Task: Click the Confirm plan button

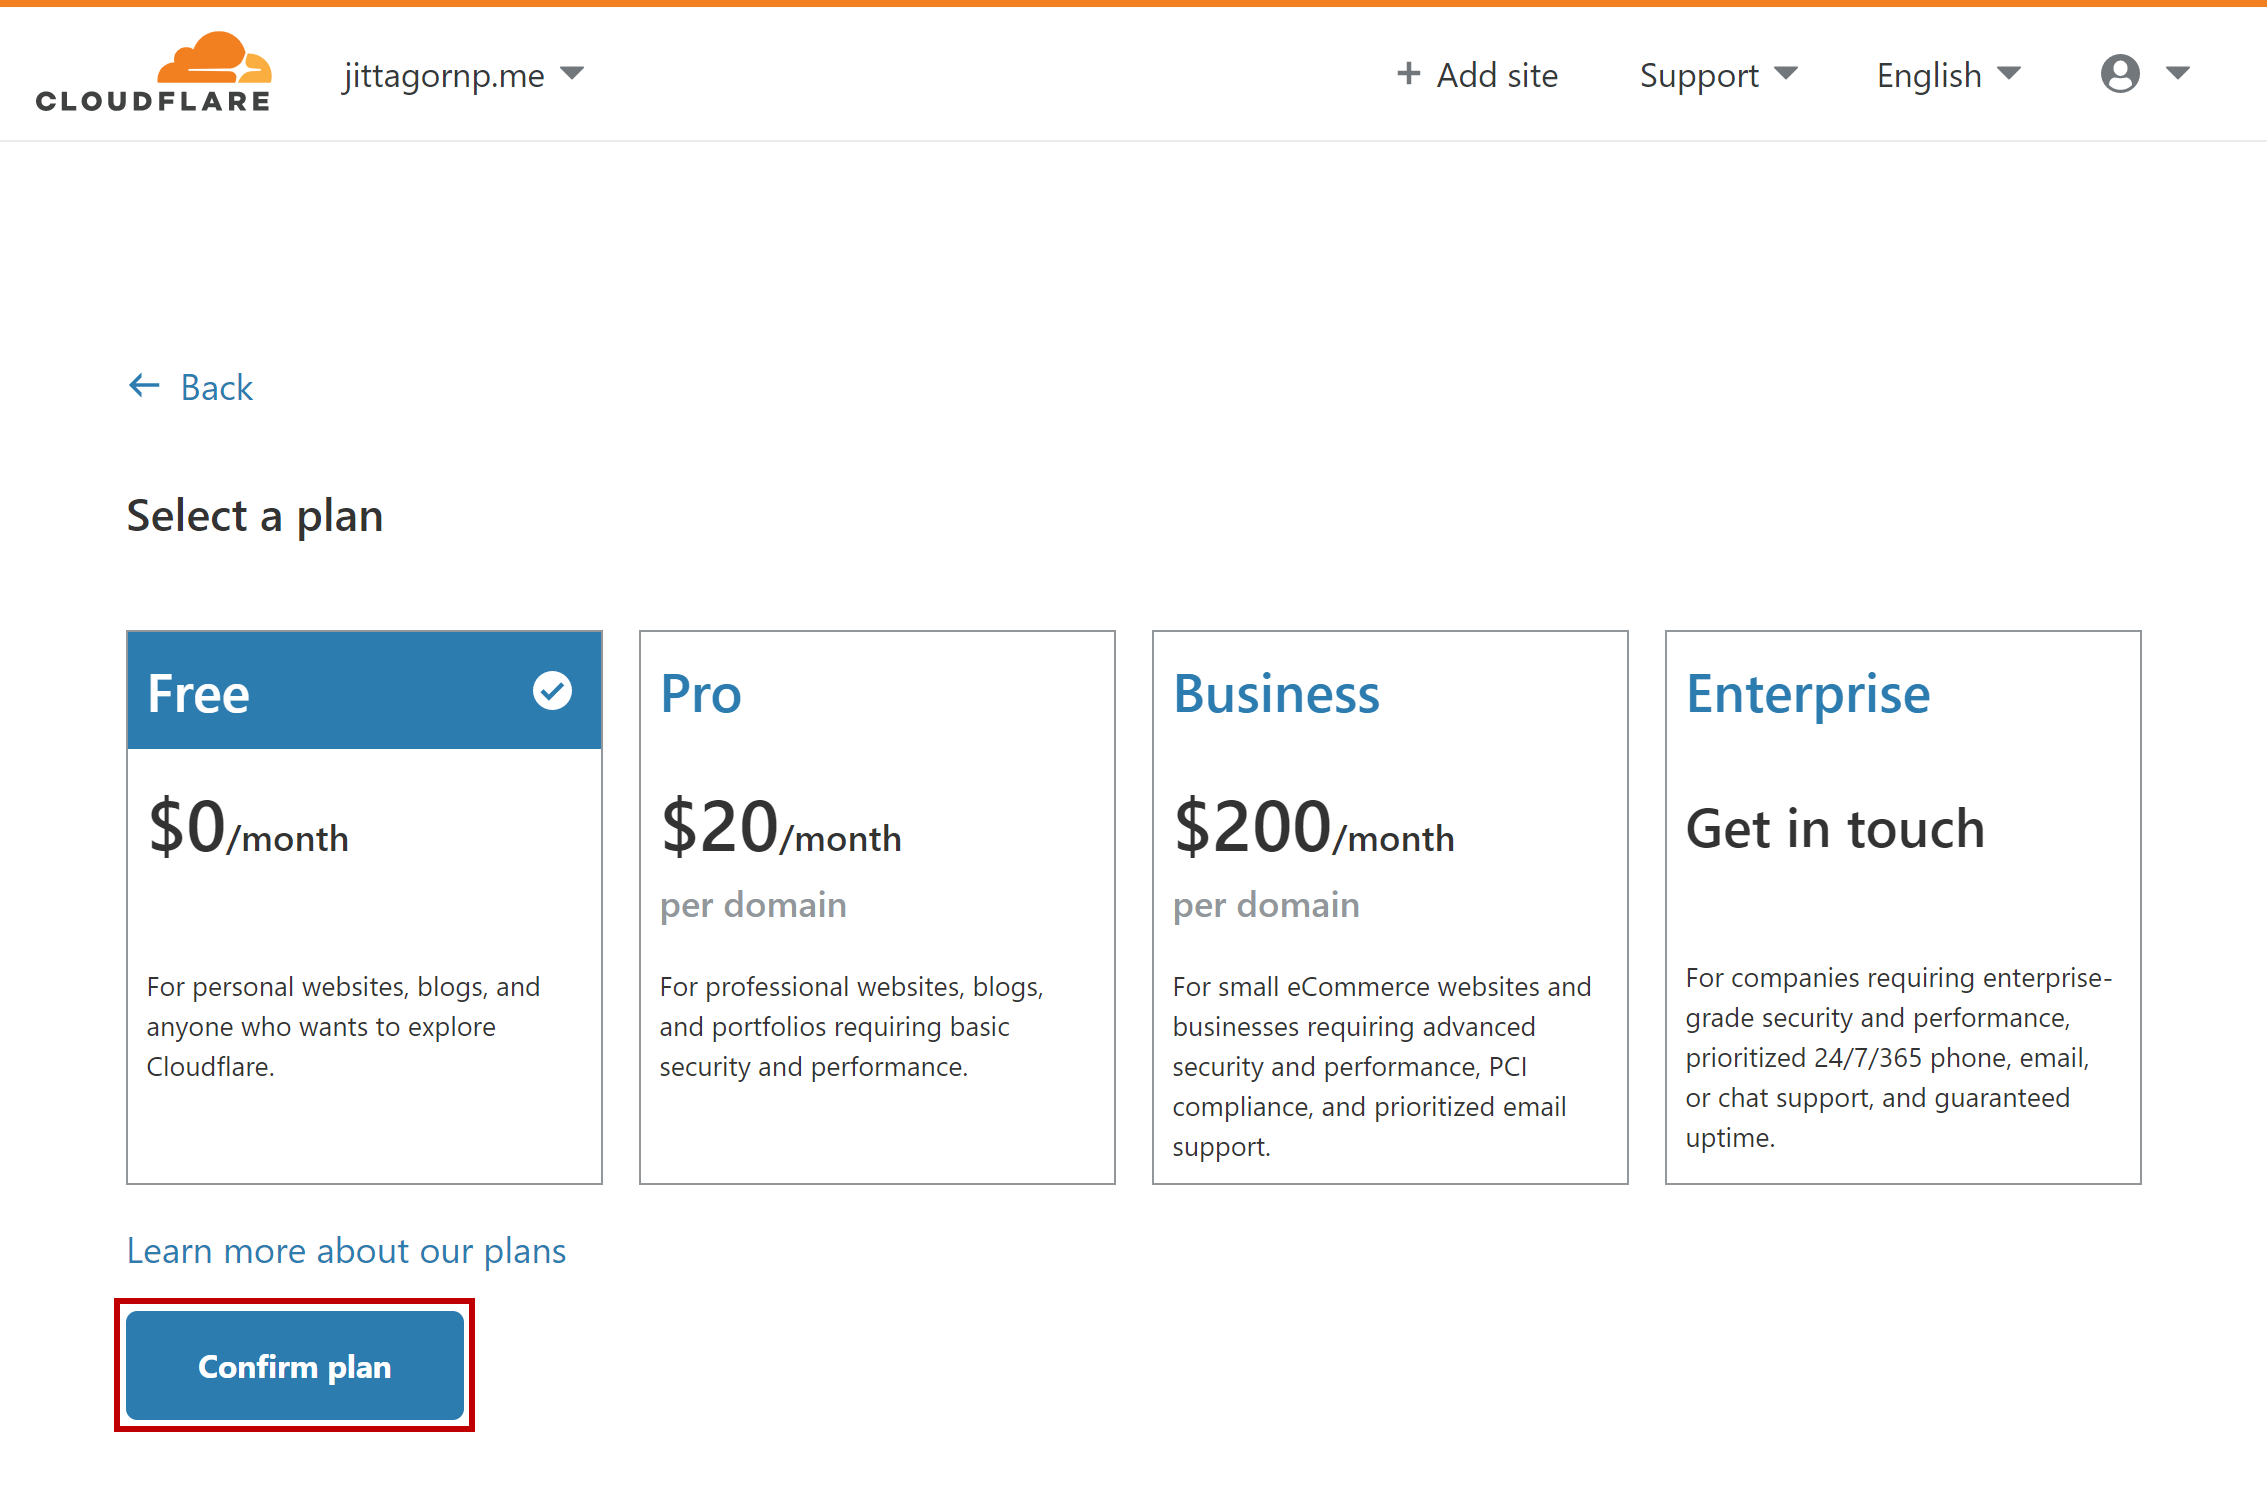Action: (294, 1366)
